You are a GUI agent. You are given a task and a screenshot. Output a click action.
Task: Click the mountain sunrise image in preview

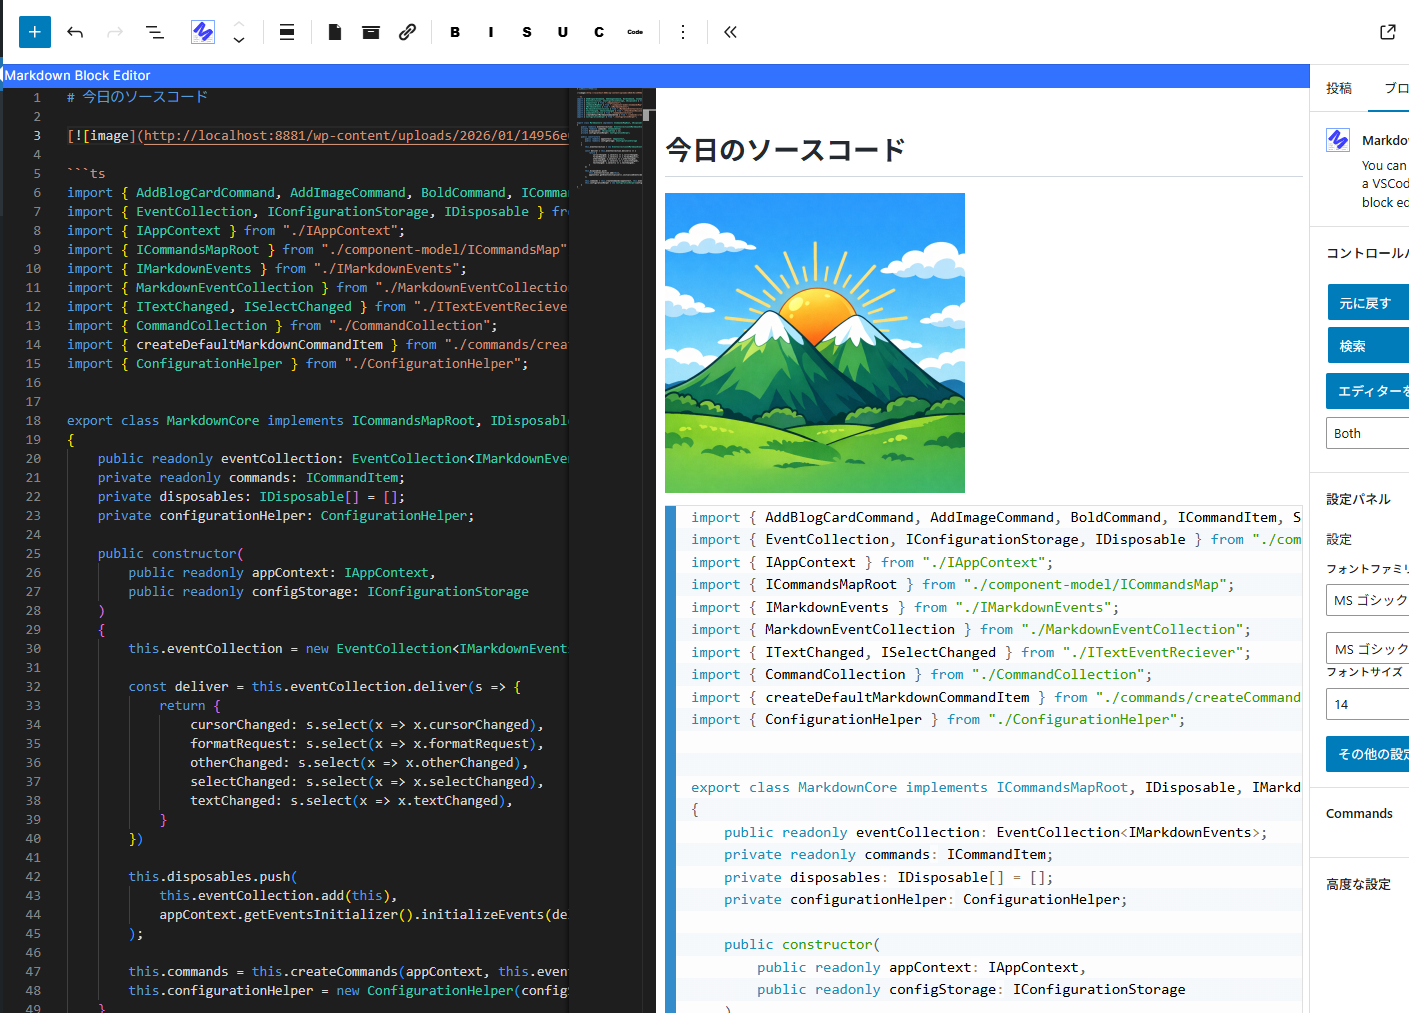814,342
